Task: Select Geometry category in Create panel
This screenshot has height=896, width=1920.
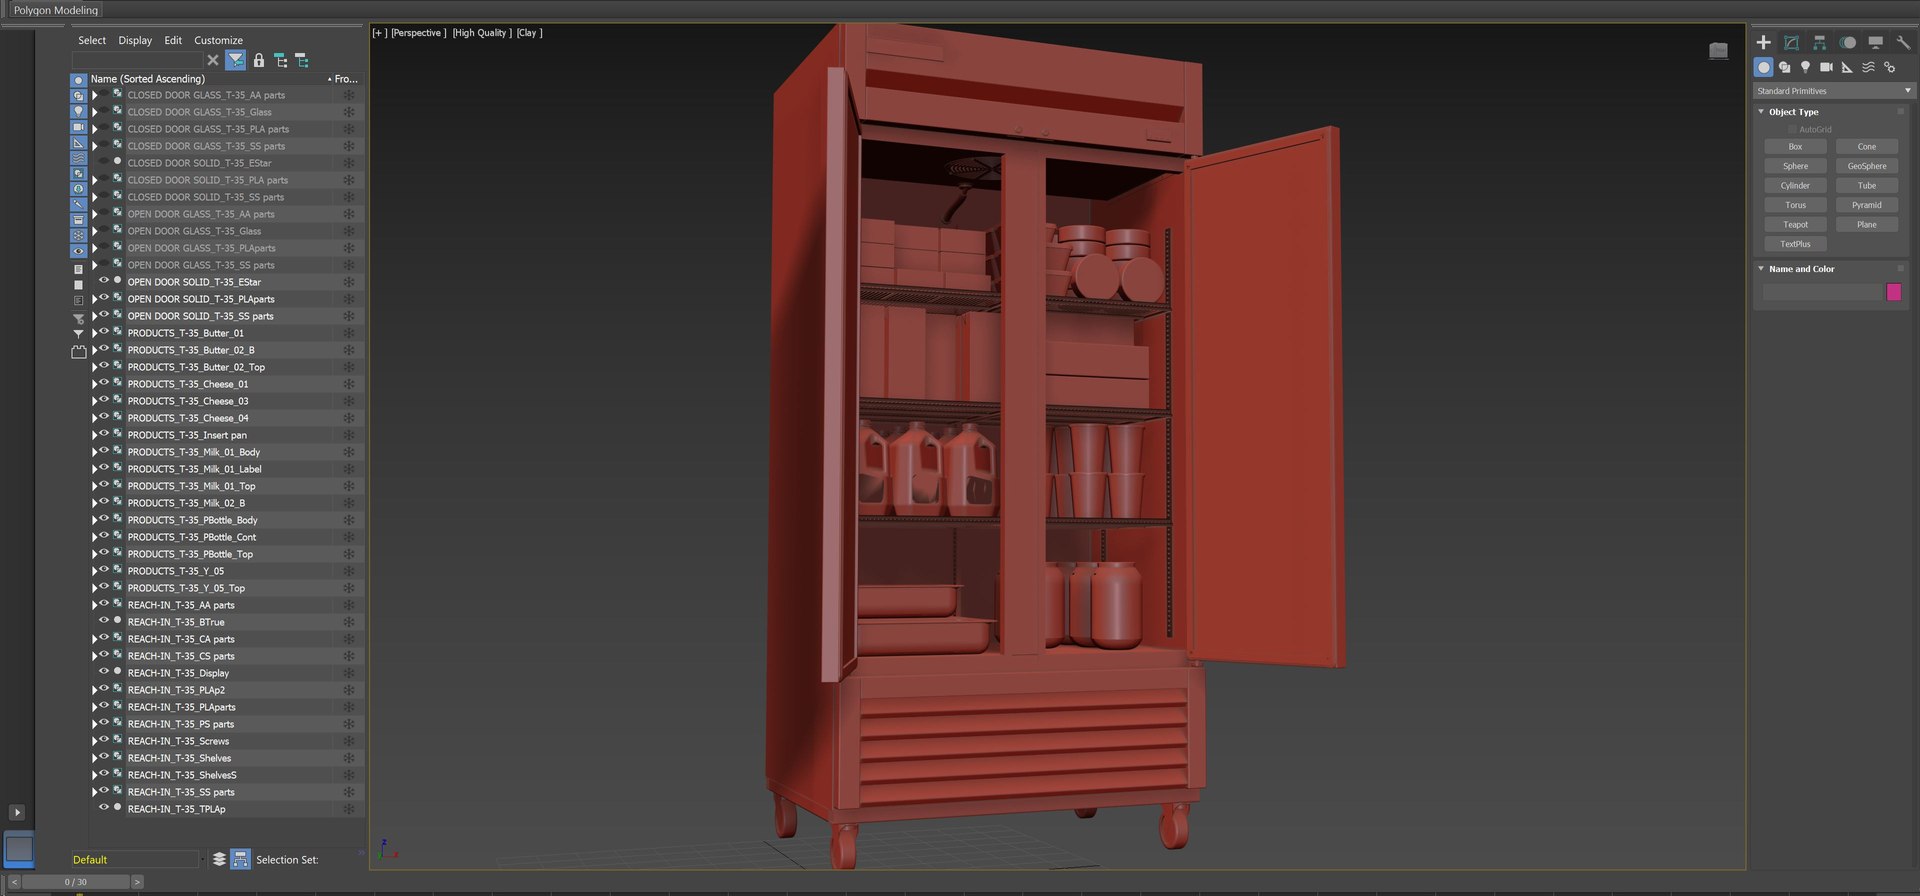Action: coord(1763,67)
